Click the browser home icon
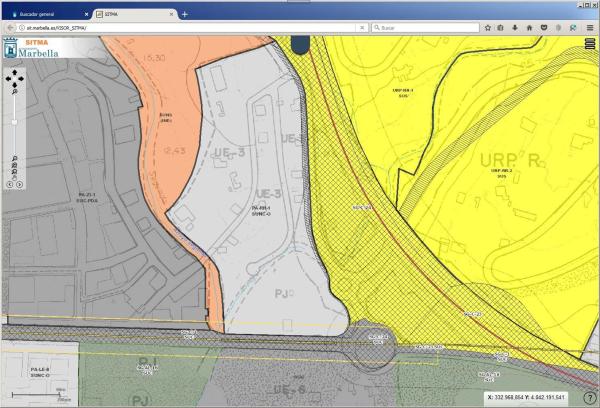Image resolution: width=600 pixels, height=408 pixels. (x=530, y=28)
